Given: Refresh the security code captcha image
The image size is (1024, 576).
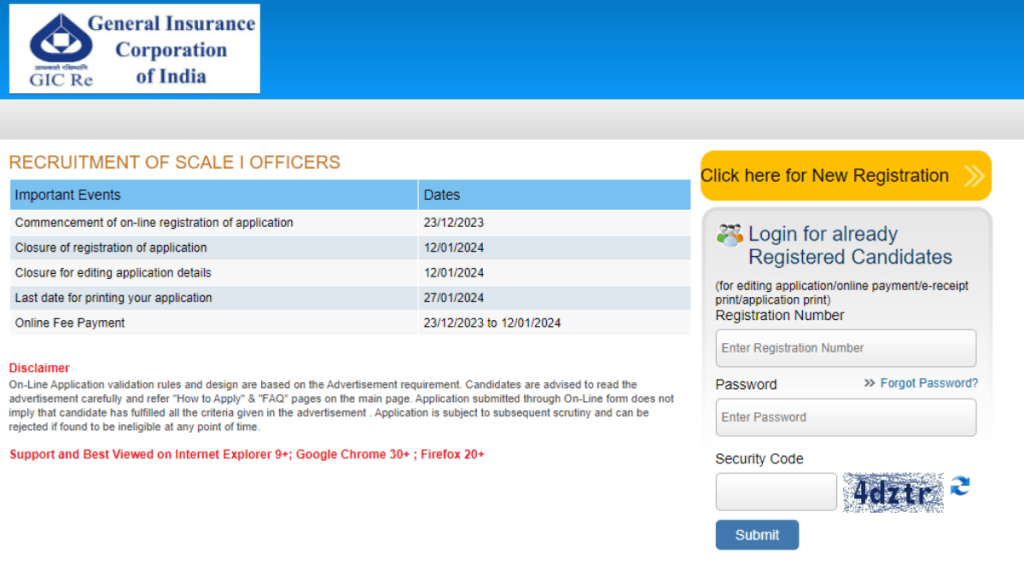Looking at the screenshot, I should [960, 487].
